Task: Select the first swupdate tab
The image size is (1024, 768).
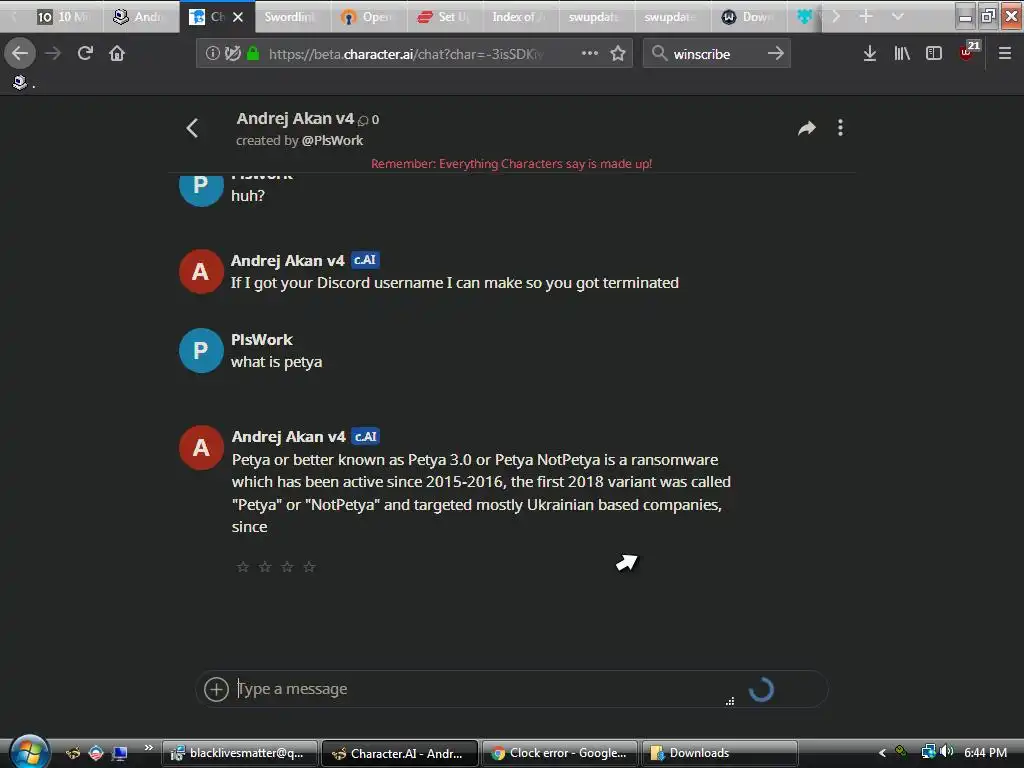Action: (596, 17)
